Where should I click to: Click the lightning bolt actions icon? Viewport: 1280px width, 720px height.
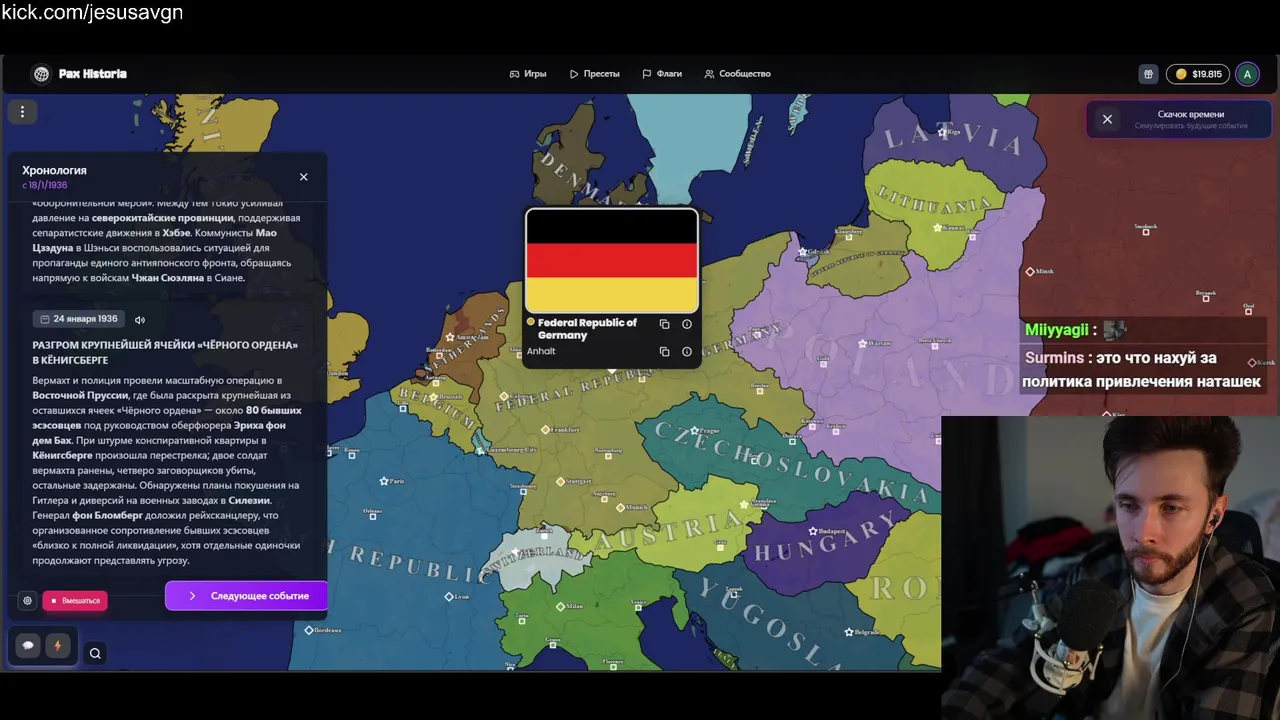(57, 646)
